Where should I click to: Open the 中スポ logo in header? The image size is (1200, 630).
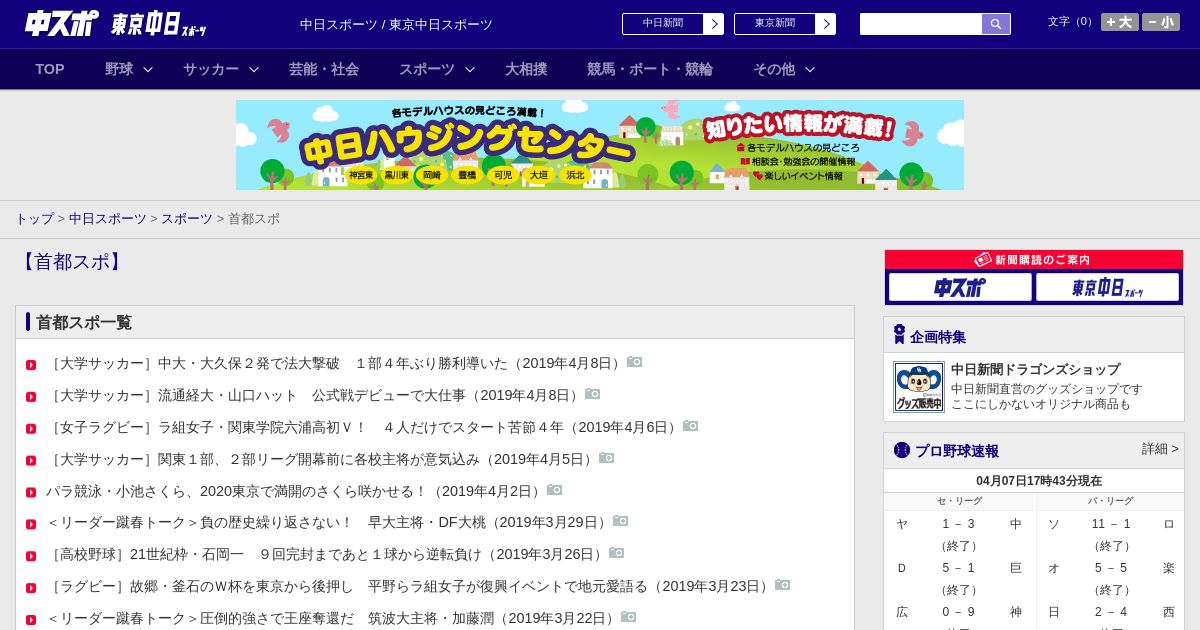point(62,23)
